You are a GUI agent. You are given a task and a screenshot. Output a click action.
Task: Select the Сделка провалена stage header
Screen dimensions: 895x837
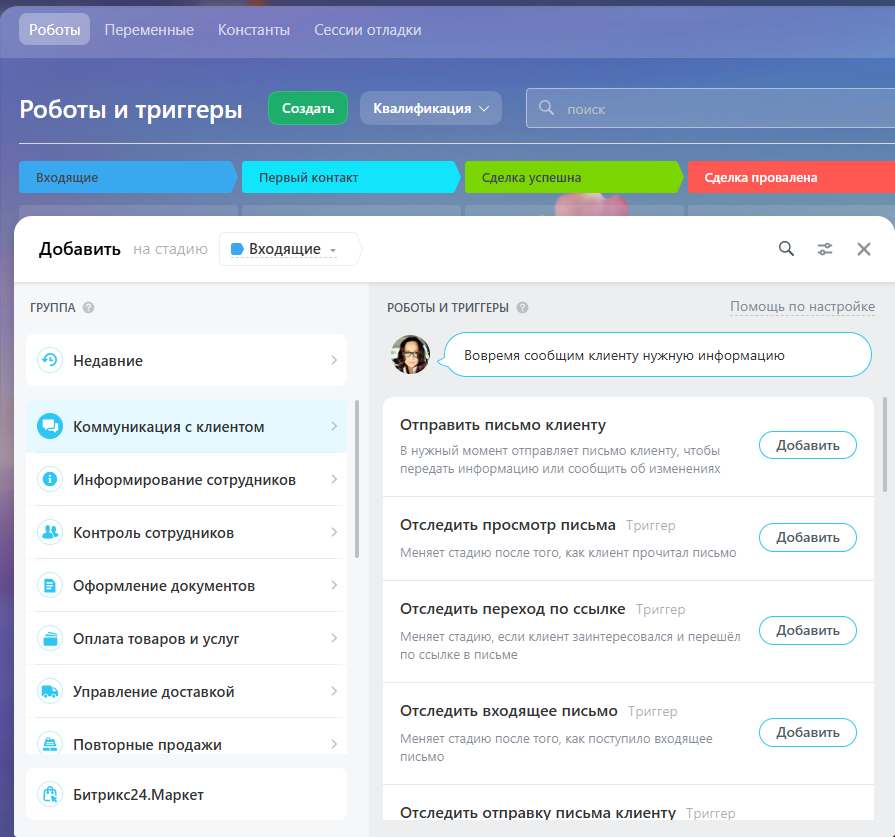[x=791, y=177]
